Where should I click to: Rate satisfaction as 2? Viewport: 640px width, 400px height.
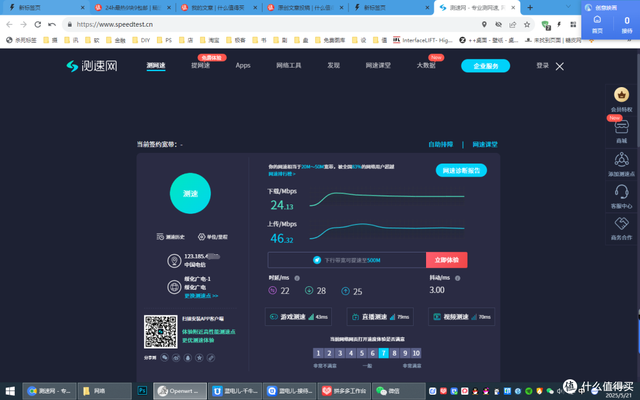tap(329, 353)
